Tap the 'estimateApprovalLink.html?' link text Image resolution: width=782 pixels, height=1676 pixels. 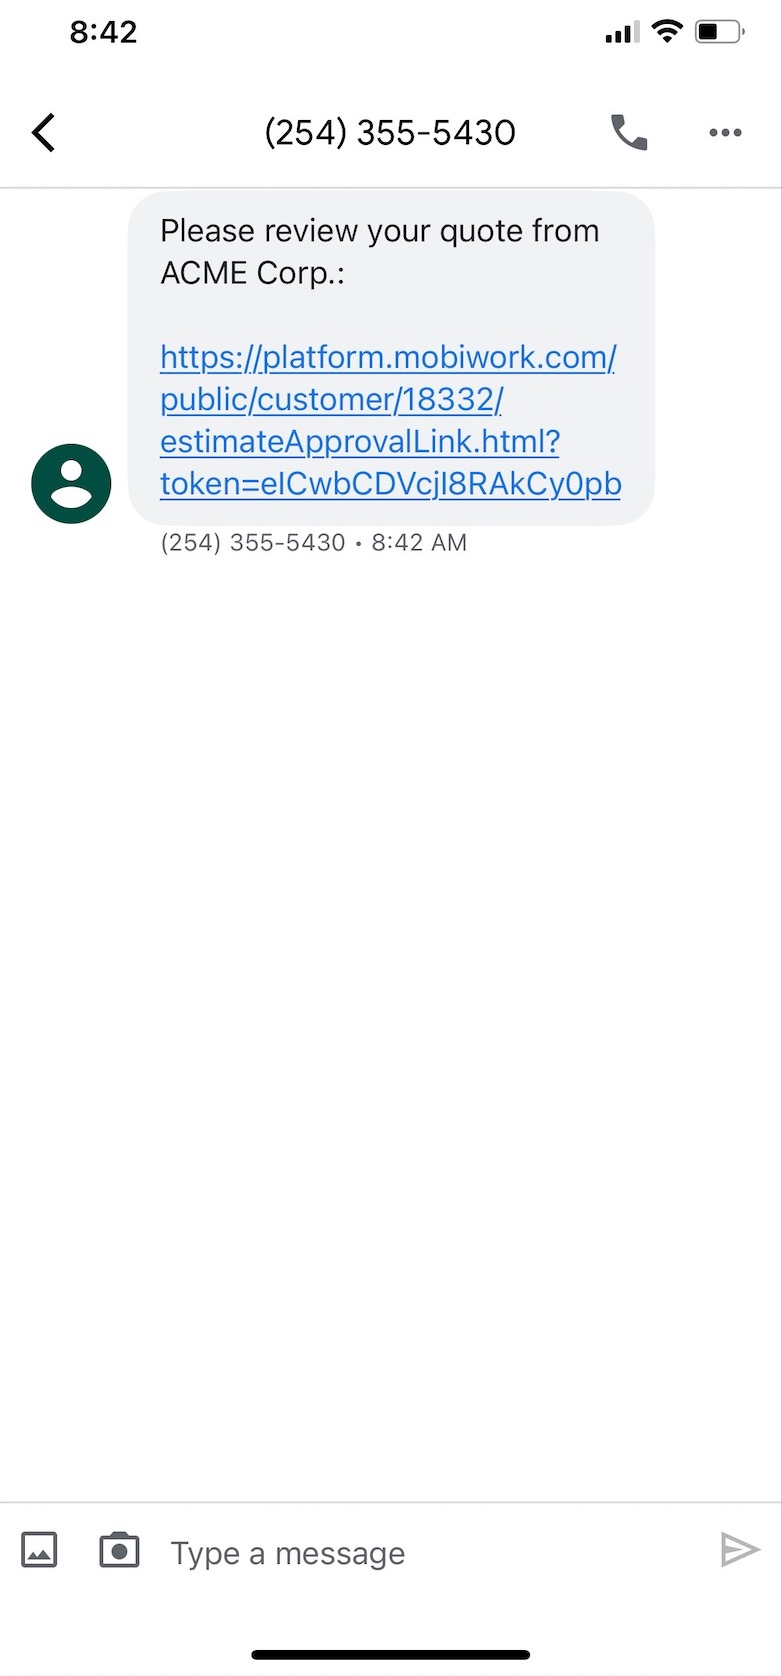click(360, 441)
